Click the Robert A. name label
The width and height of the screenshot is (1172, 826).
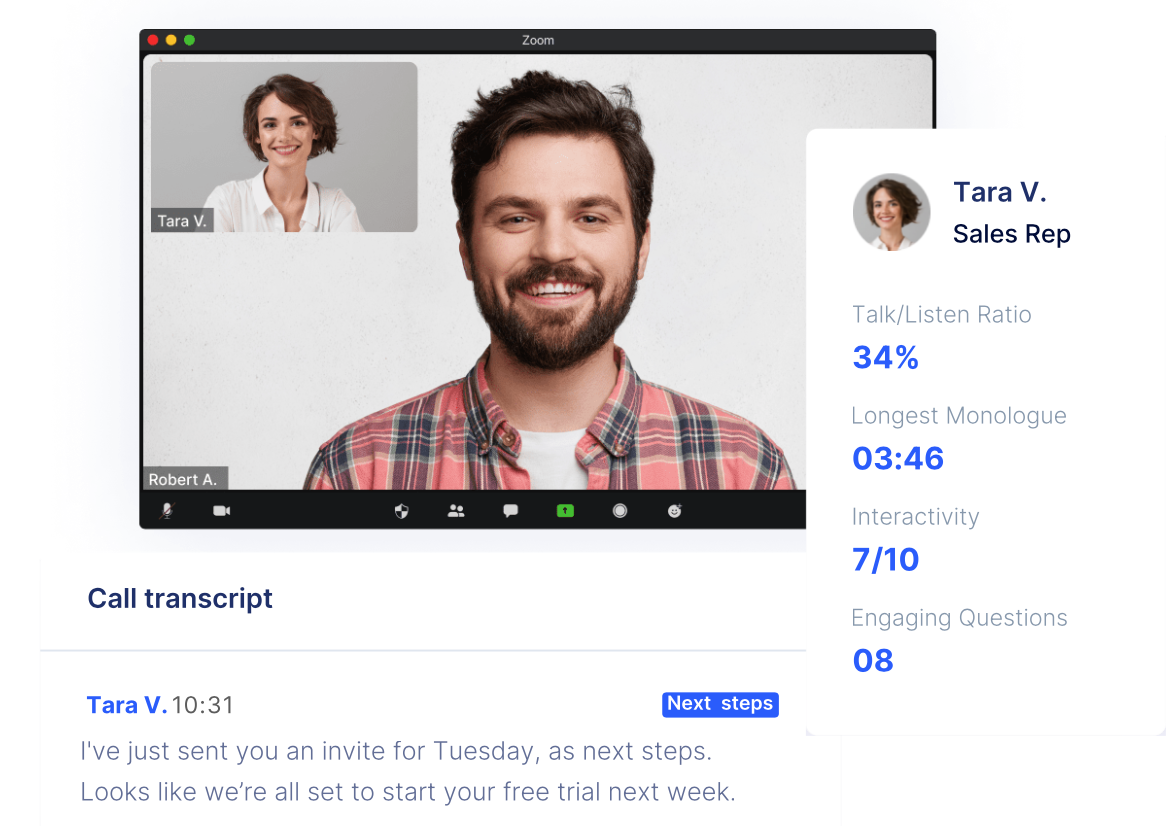183,479
